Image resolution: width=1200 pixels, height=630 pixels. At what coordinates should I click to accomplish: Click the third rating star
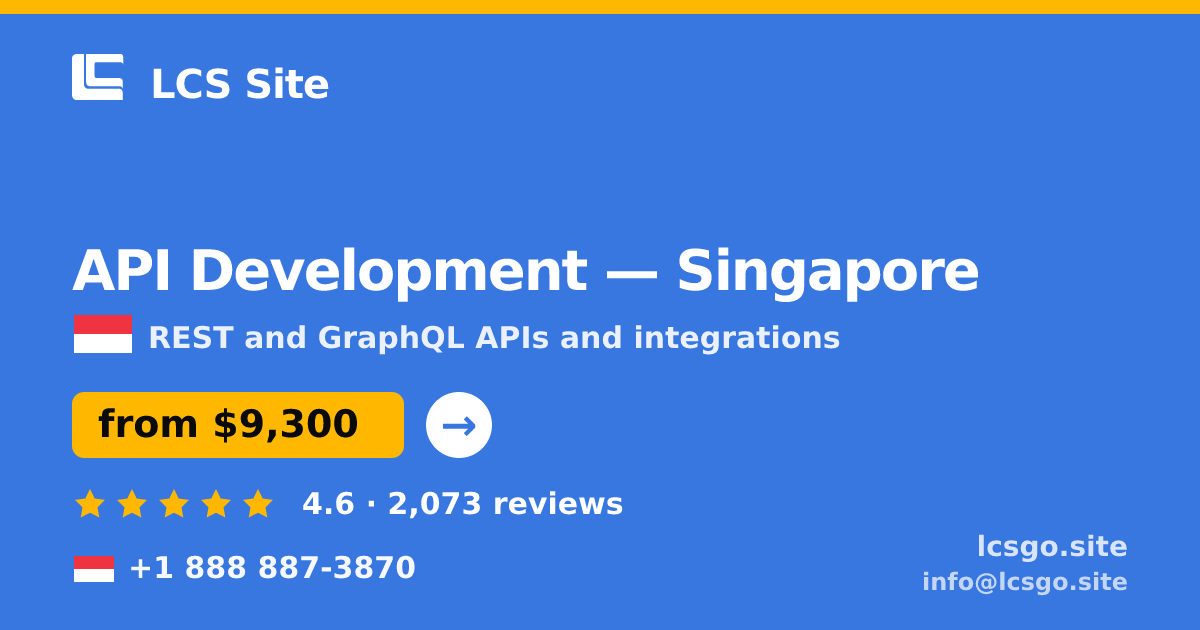[x=174, y=503]
